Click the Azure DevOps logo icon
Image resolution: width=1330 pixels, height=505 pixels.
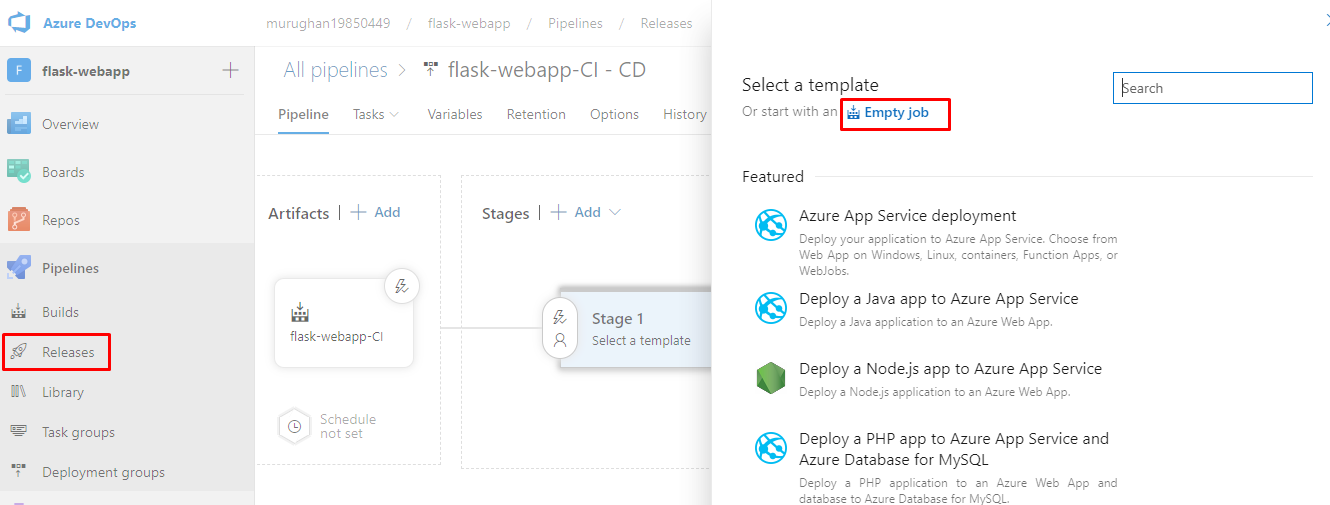coord(19,22)
